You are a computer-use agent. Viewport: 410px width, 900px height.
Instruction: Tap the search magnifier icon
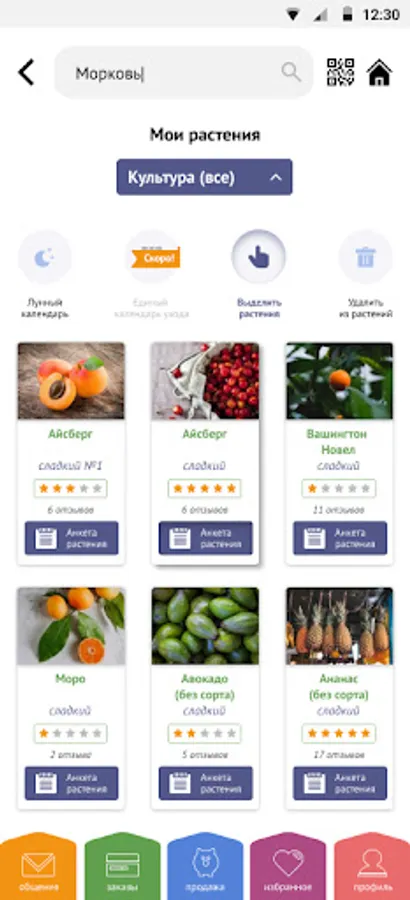tap(291, 72)
